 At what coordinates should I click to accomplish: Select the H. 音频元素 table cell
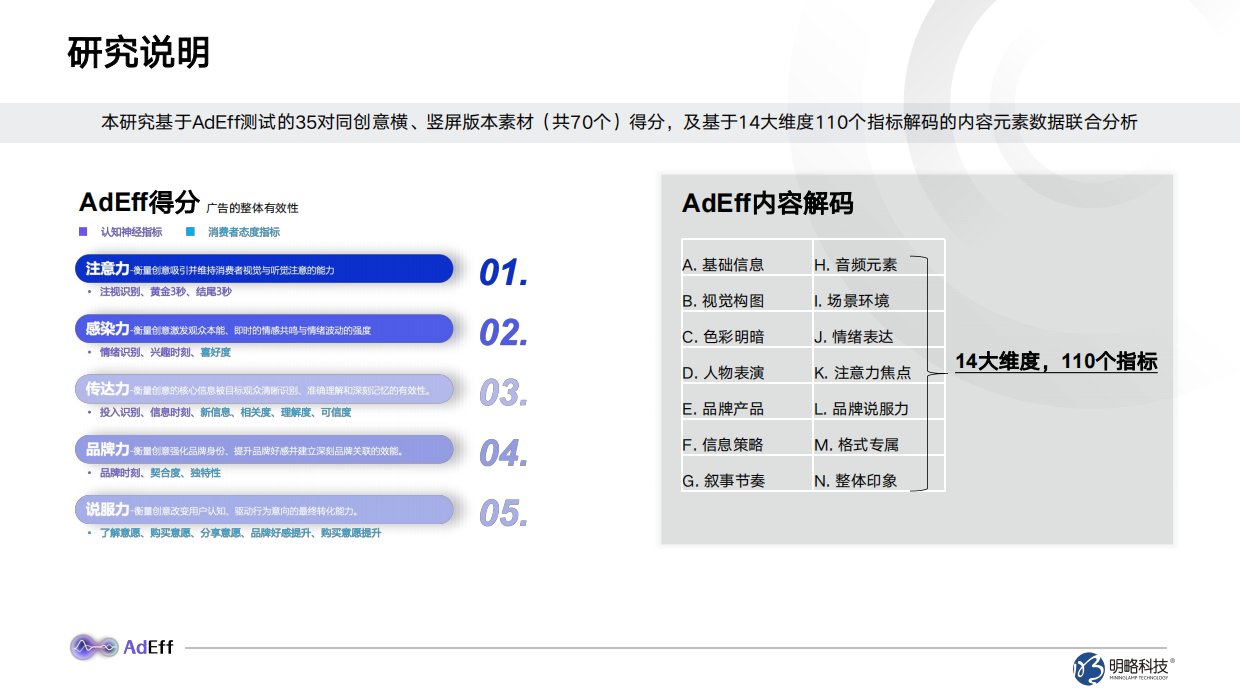879,258
